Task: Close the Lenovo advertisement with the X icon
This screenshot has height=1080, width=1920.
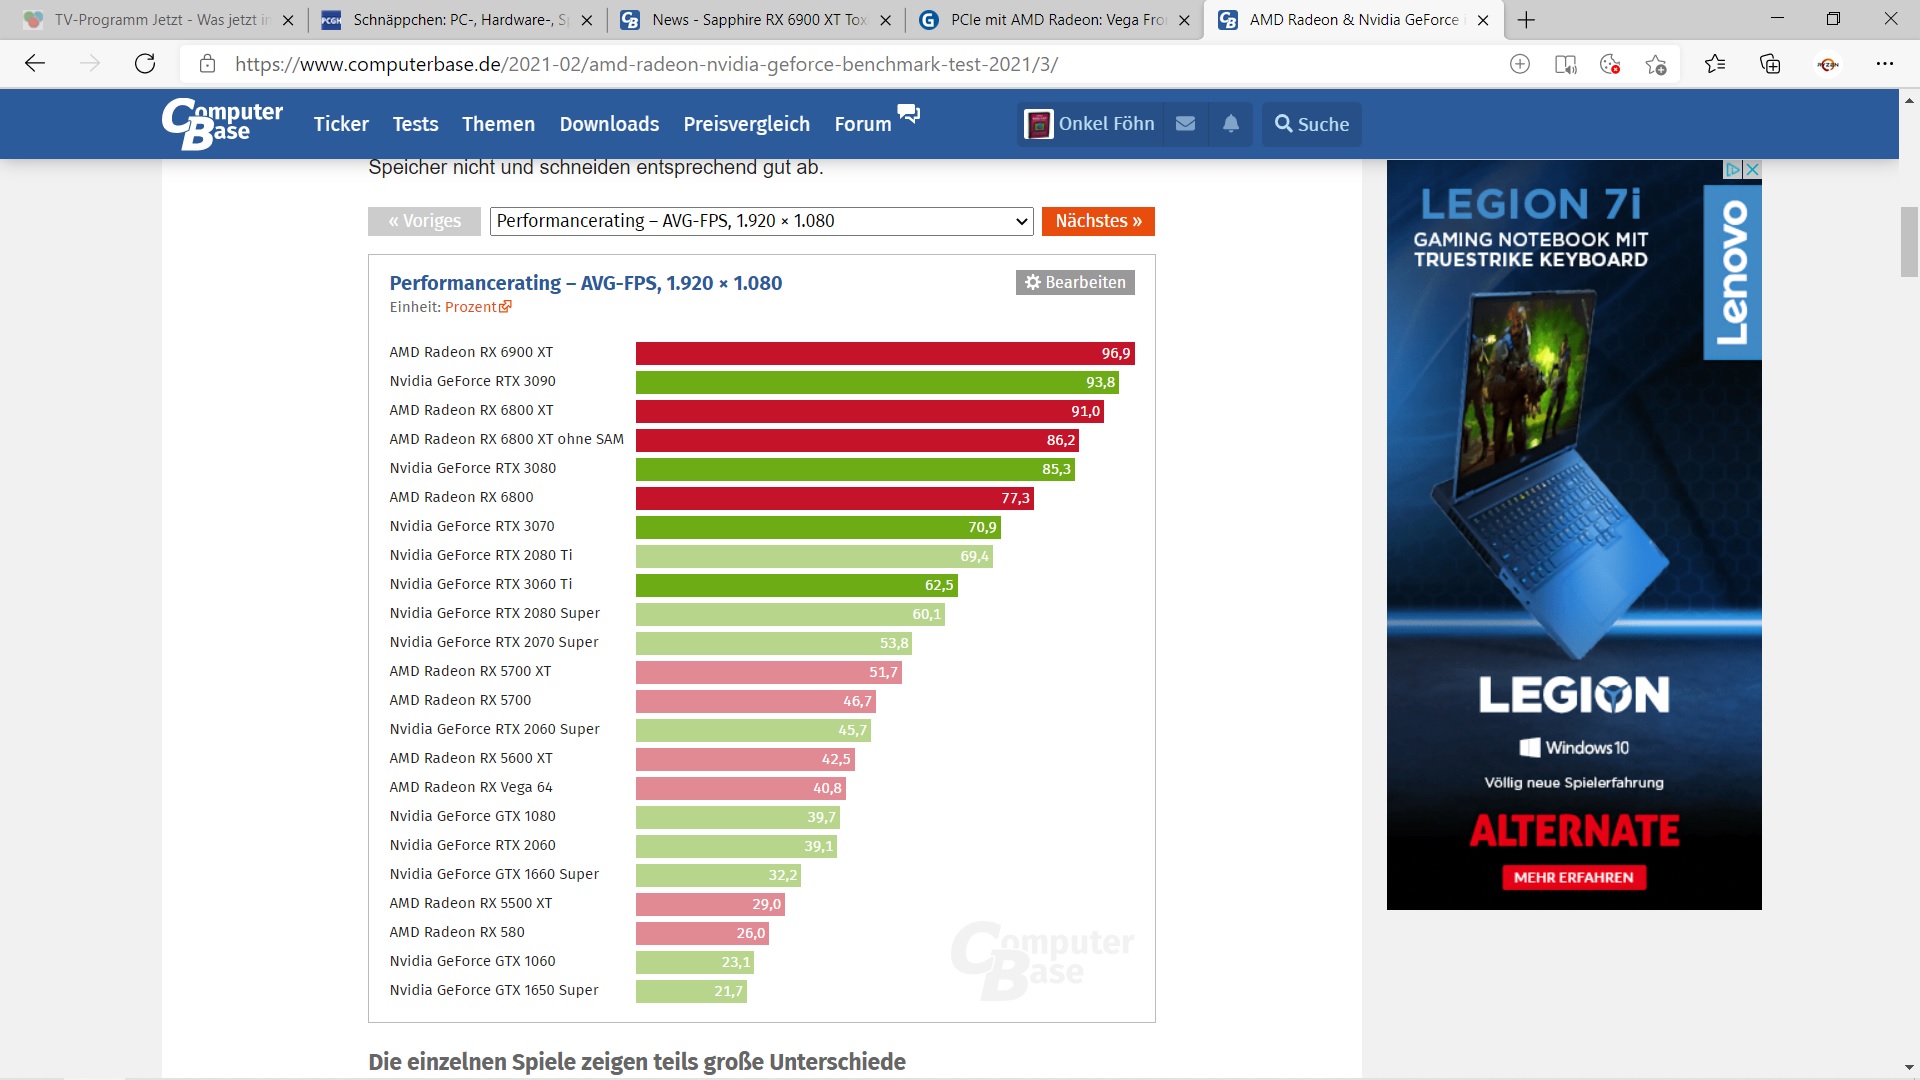Action: 1752,169
